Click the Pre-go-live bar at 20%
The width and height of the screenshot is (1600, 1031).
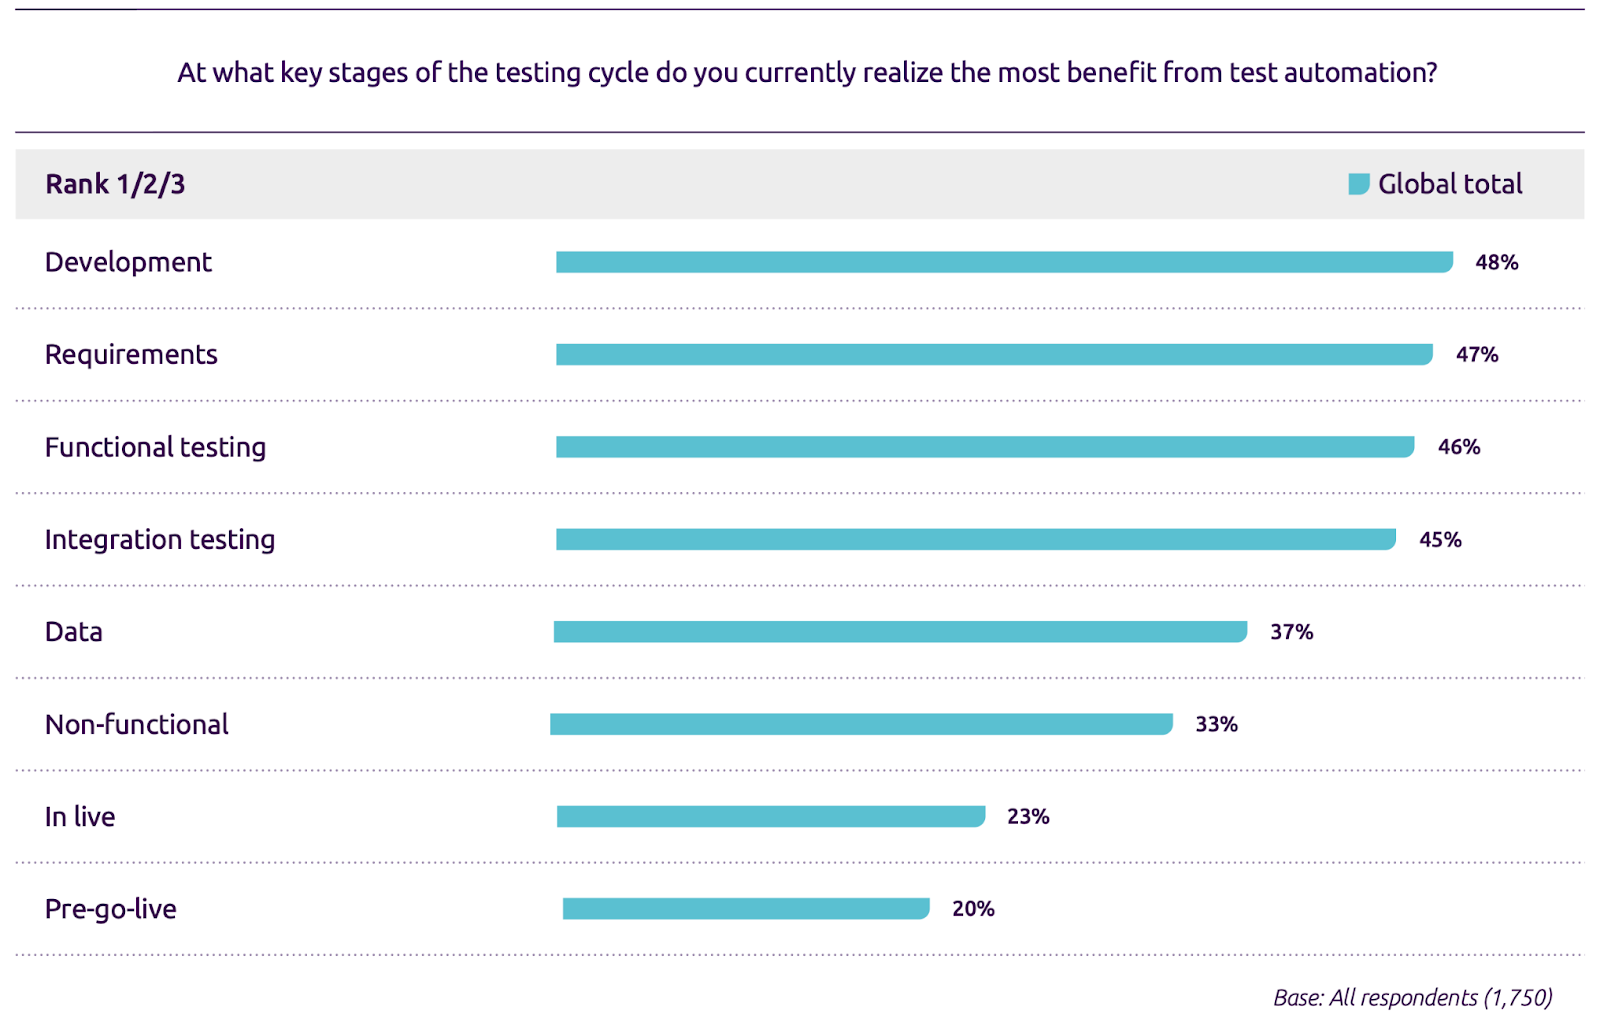746,909
